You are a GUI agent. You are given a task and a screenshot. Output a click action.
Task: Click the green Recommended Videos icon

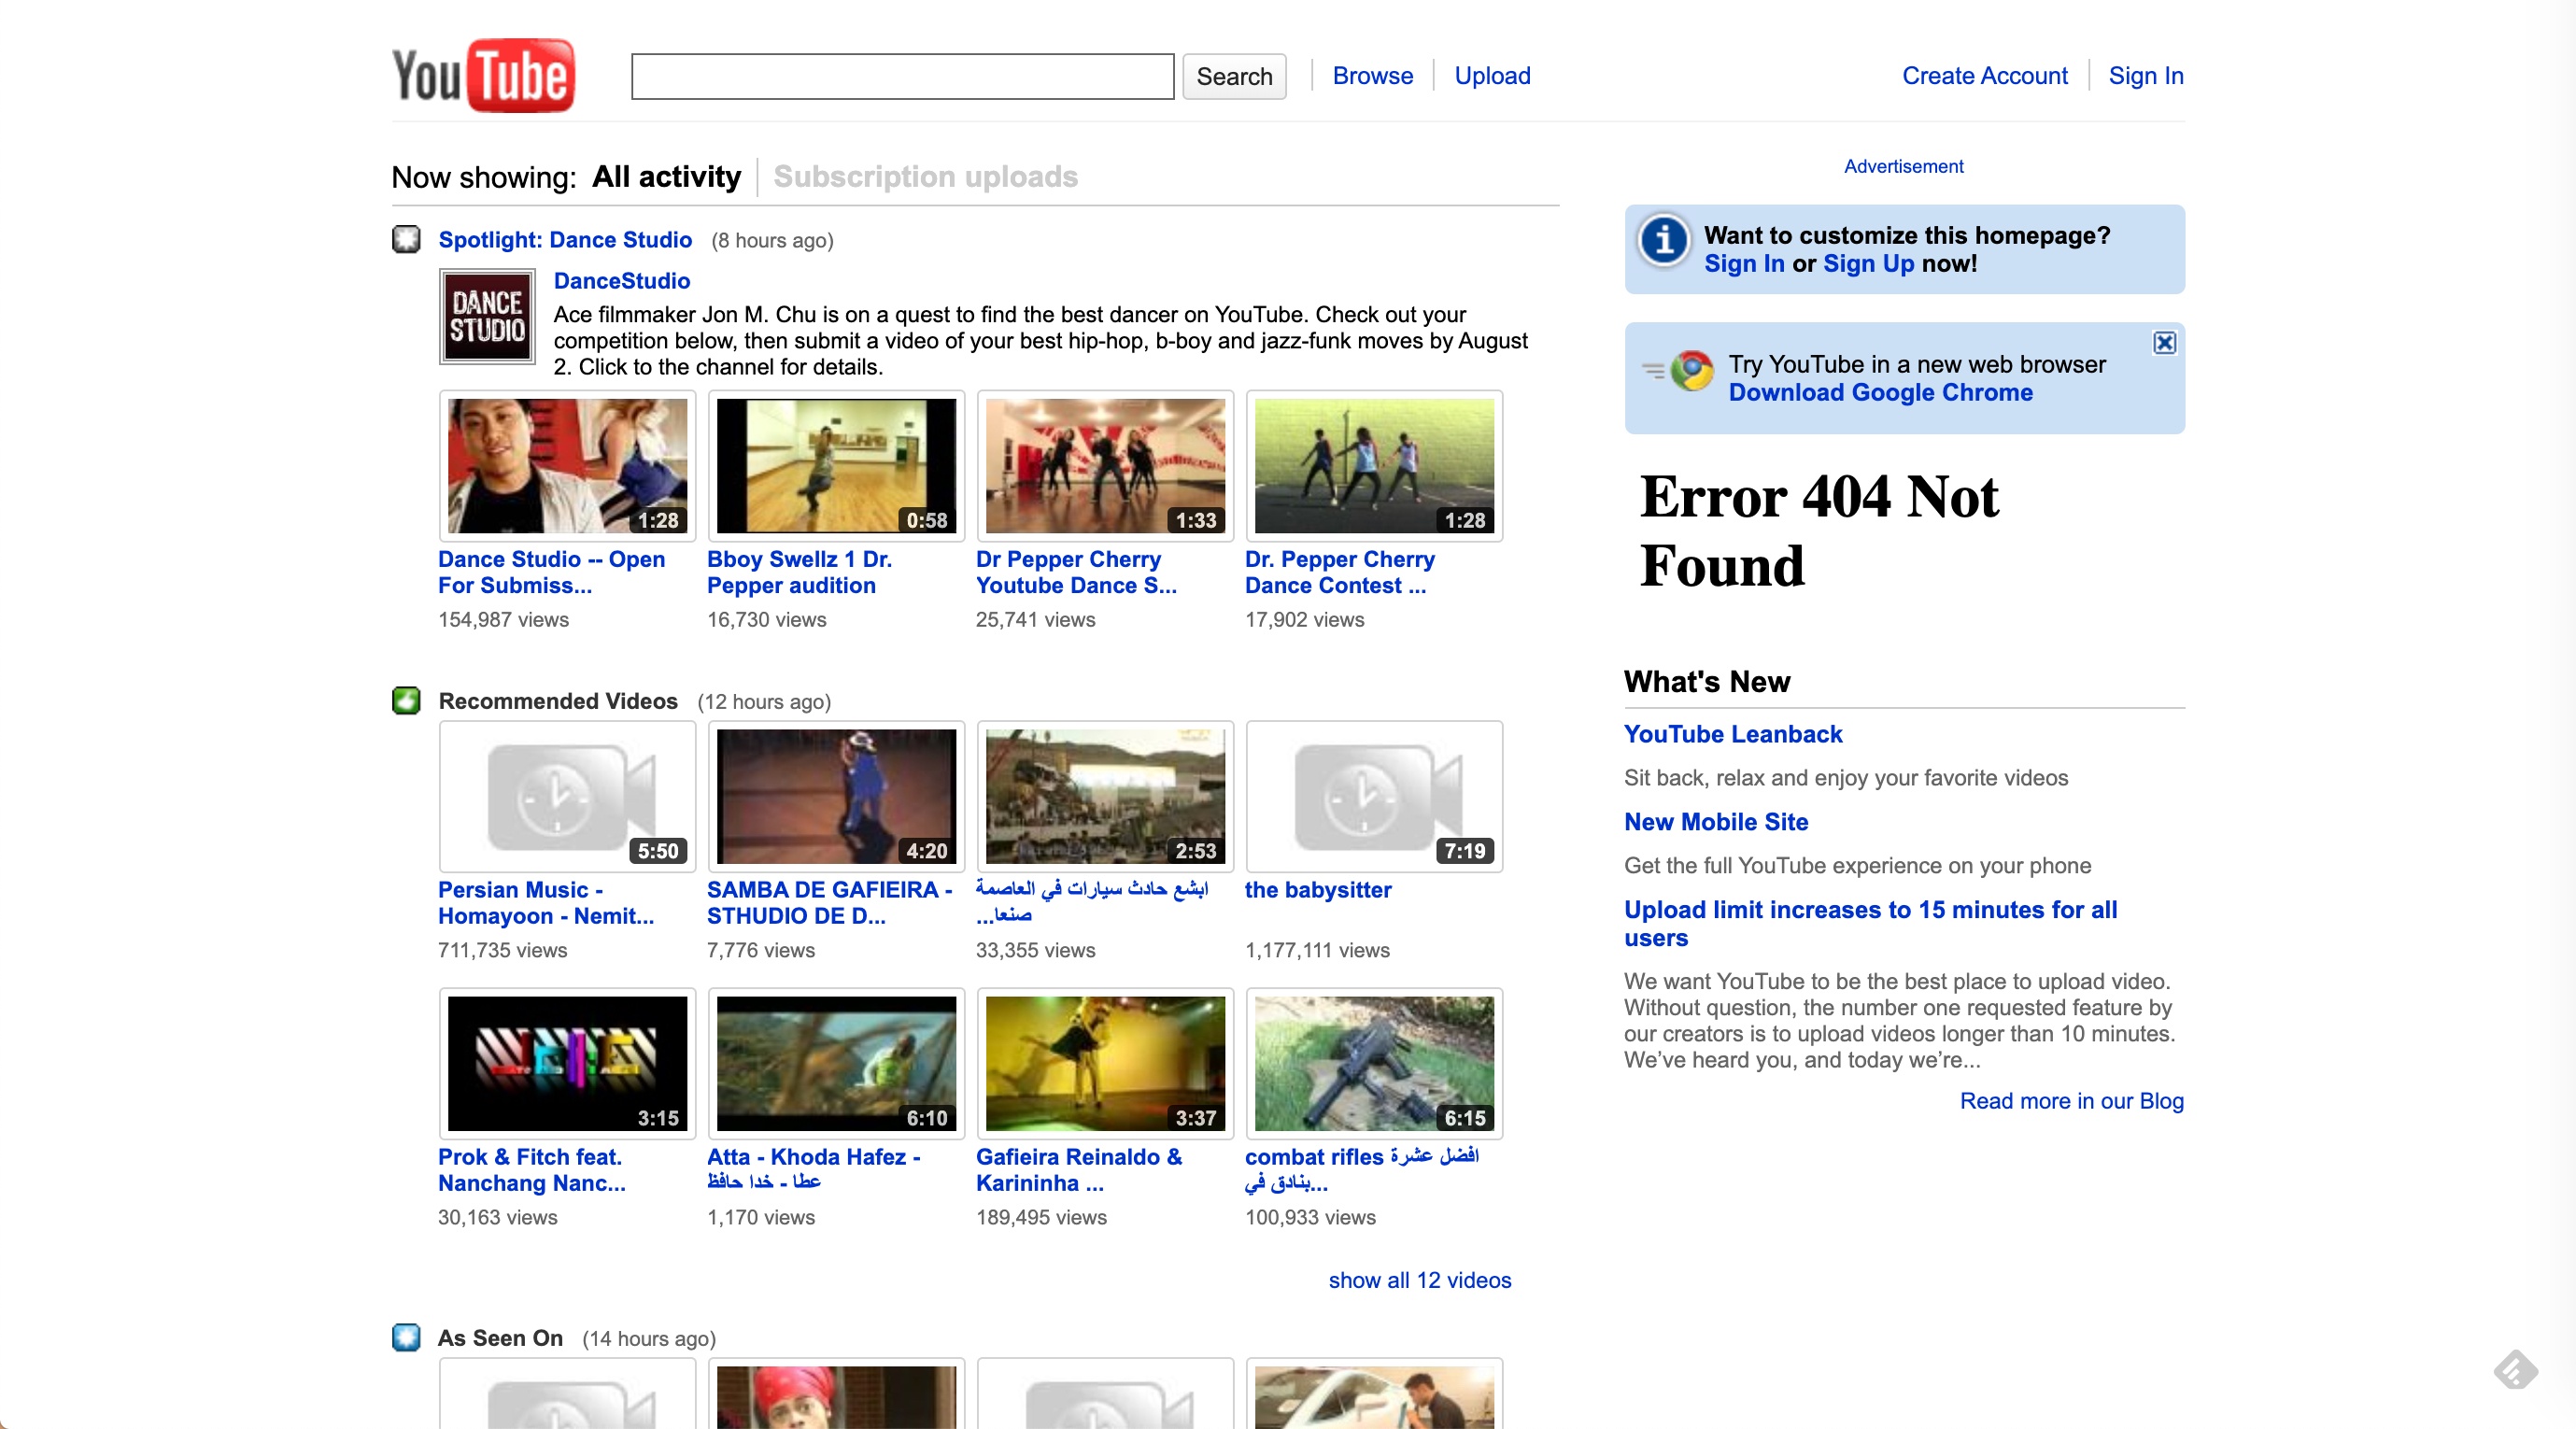[406, 701]
